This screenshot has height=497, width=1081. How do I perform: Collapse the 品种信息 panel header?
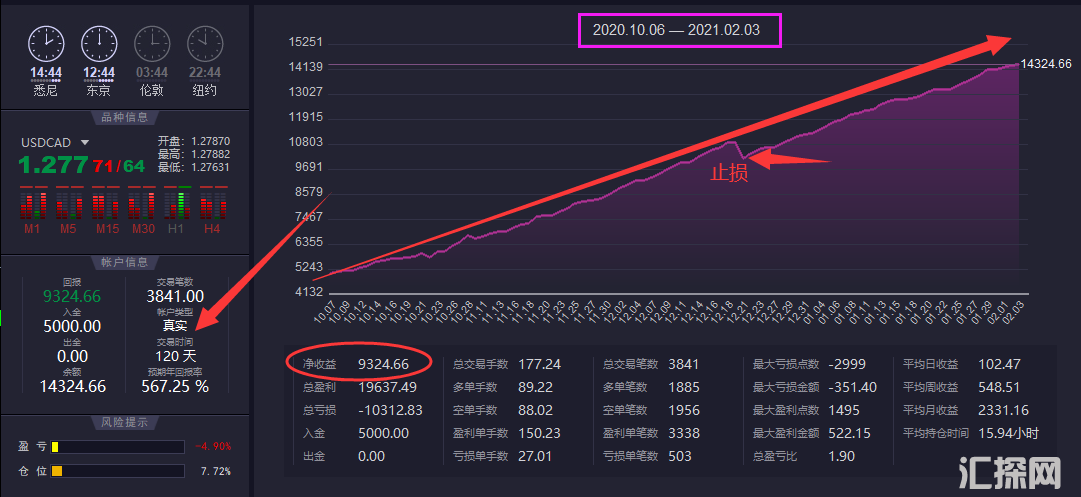(x=125, y=117)
